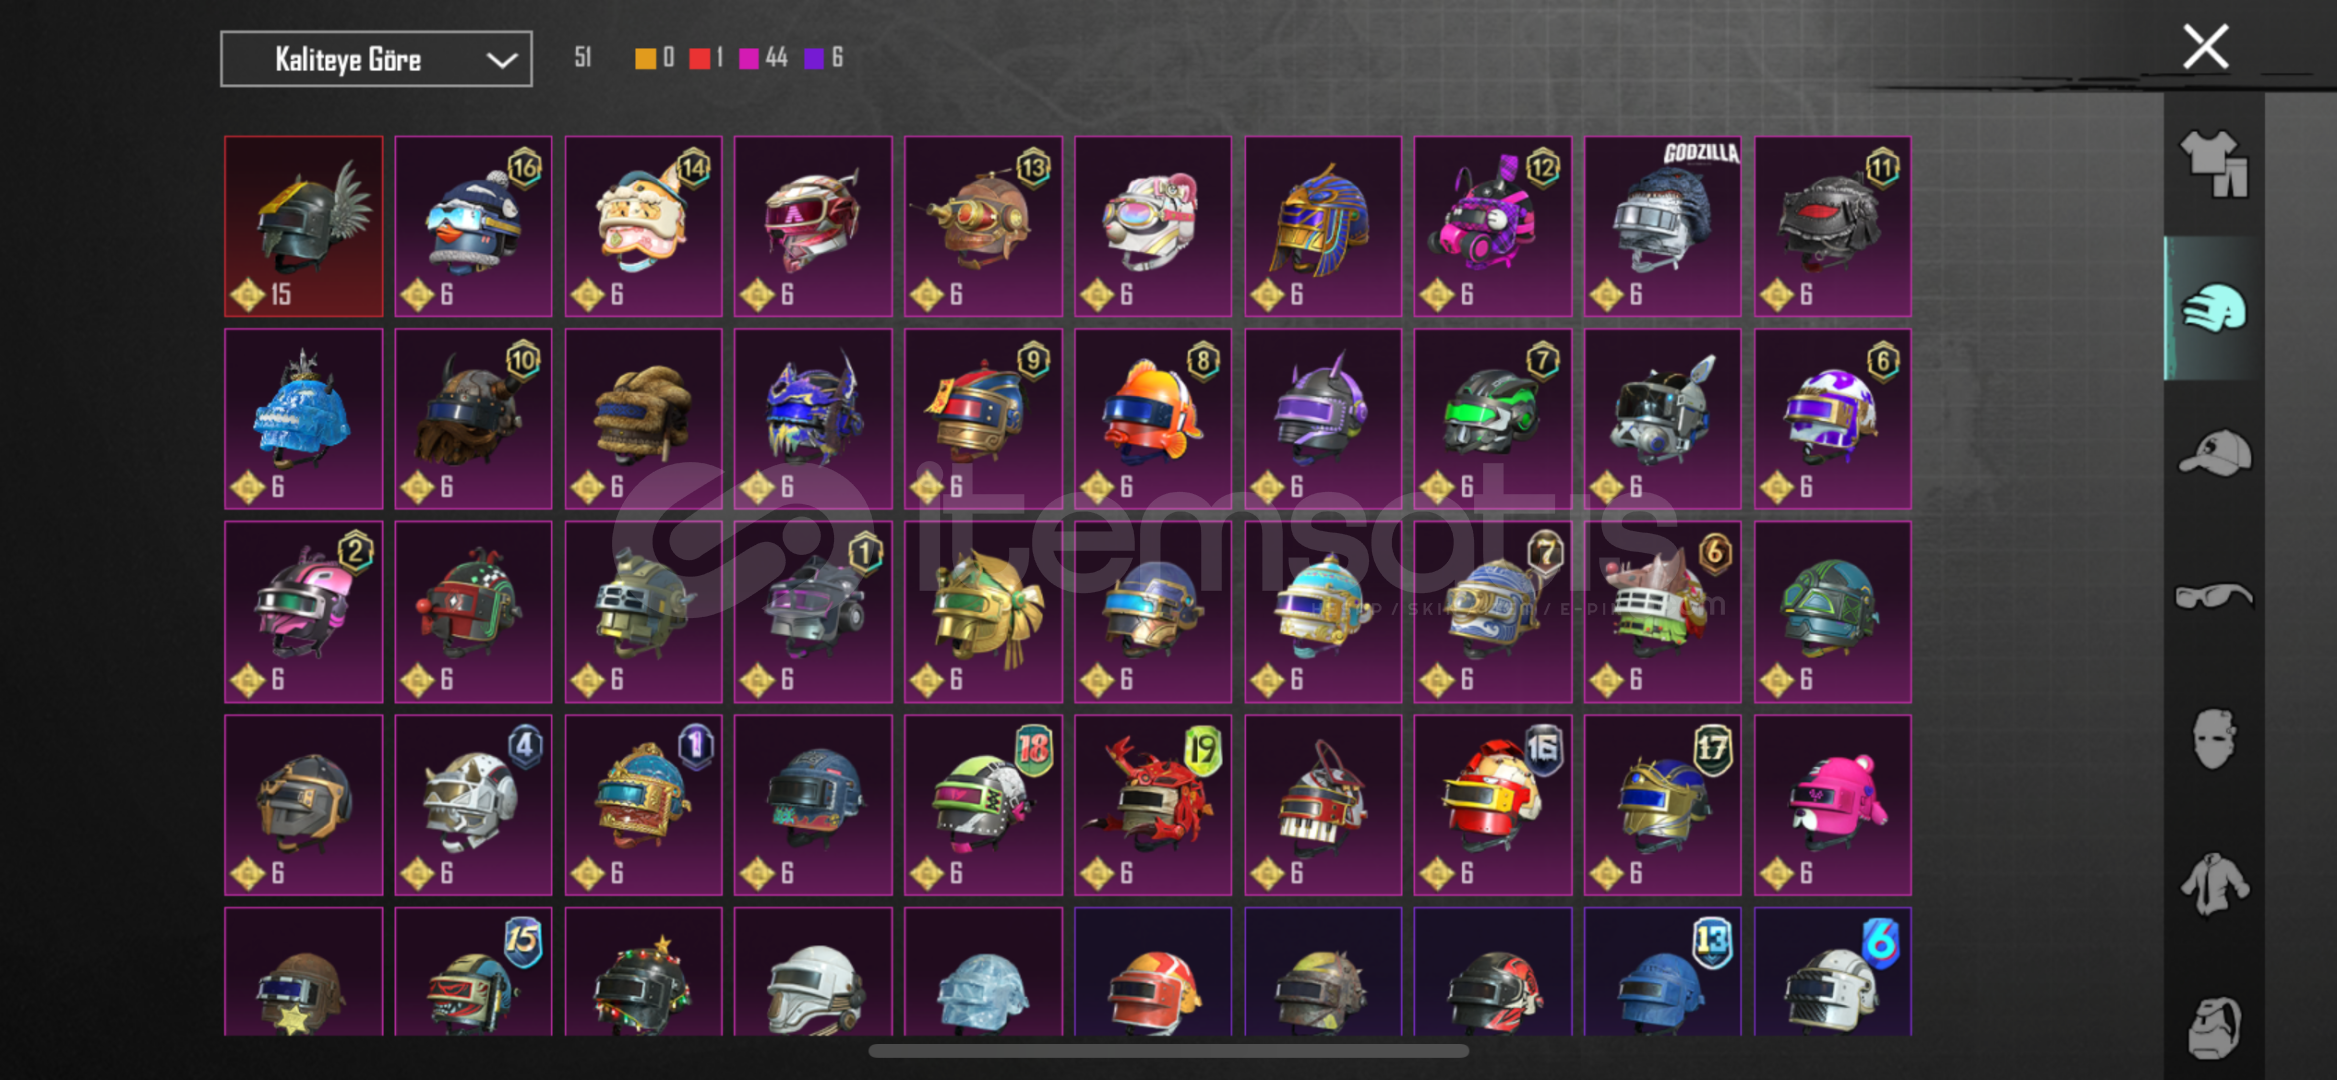
Task: Select the pink bear helmet skin
Action: (1833, 805)
